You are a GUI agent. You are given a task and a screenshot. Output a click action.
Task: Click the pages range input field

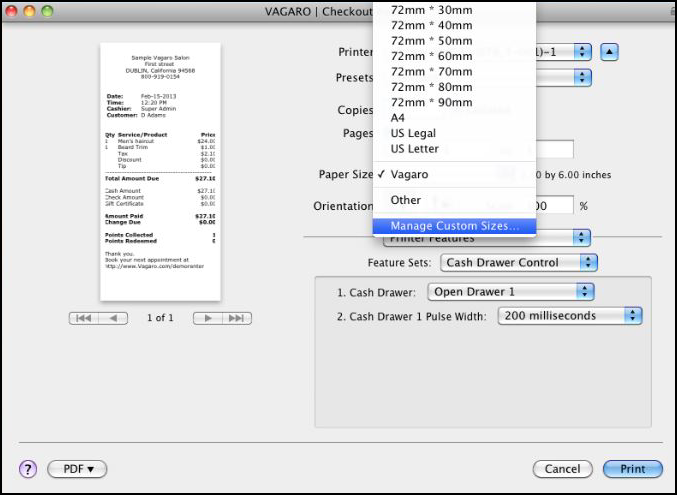(554, 149)
